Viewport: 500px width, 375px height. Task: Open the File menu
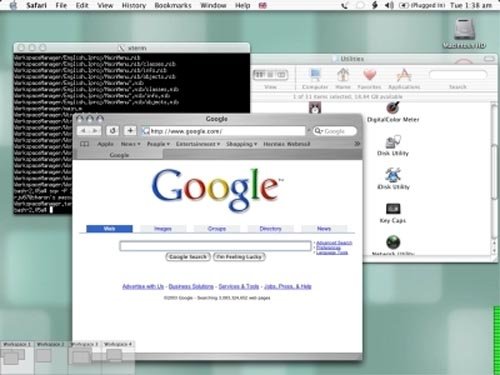(x=61, y=5)
